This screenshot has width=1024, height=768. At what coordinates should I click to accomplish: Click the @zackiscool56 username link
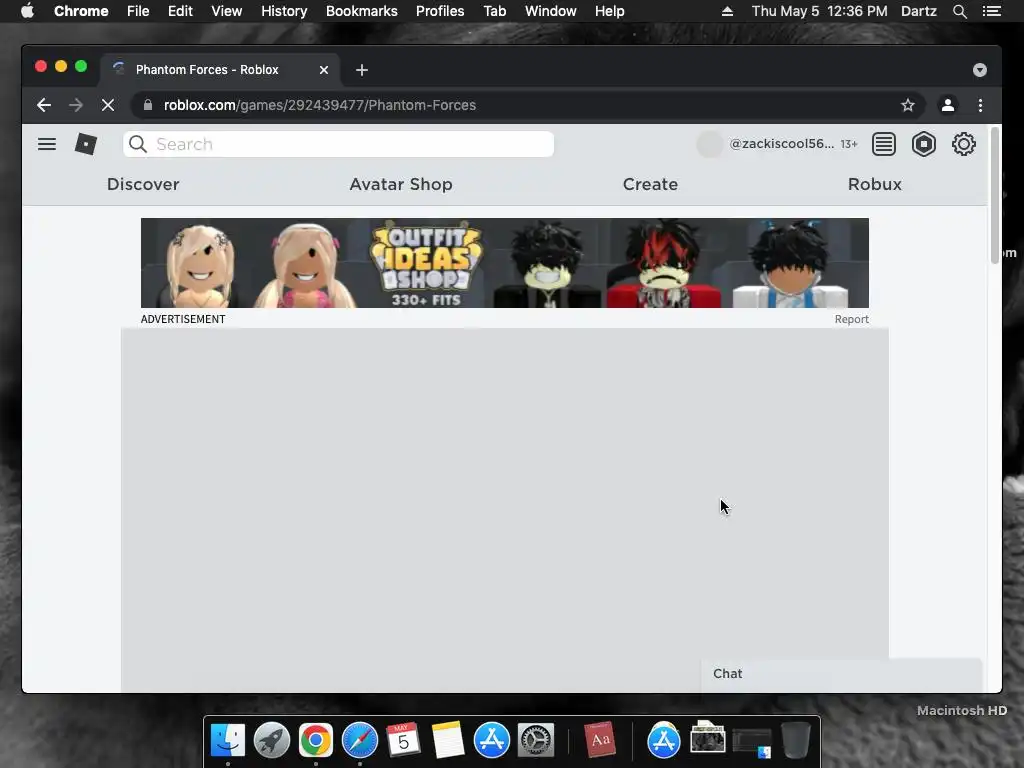pos(782,144)
